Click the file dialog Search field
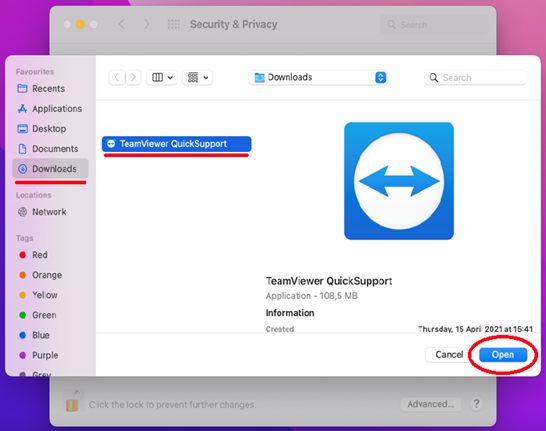Viewport: 546px width, 431px height. [476, 78]
